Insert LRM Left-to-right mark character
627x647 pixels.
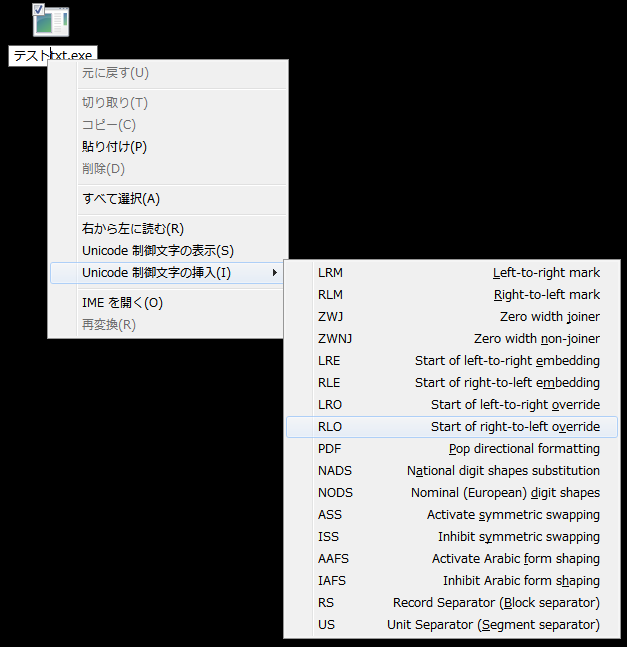pos(452,273)
